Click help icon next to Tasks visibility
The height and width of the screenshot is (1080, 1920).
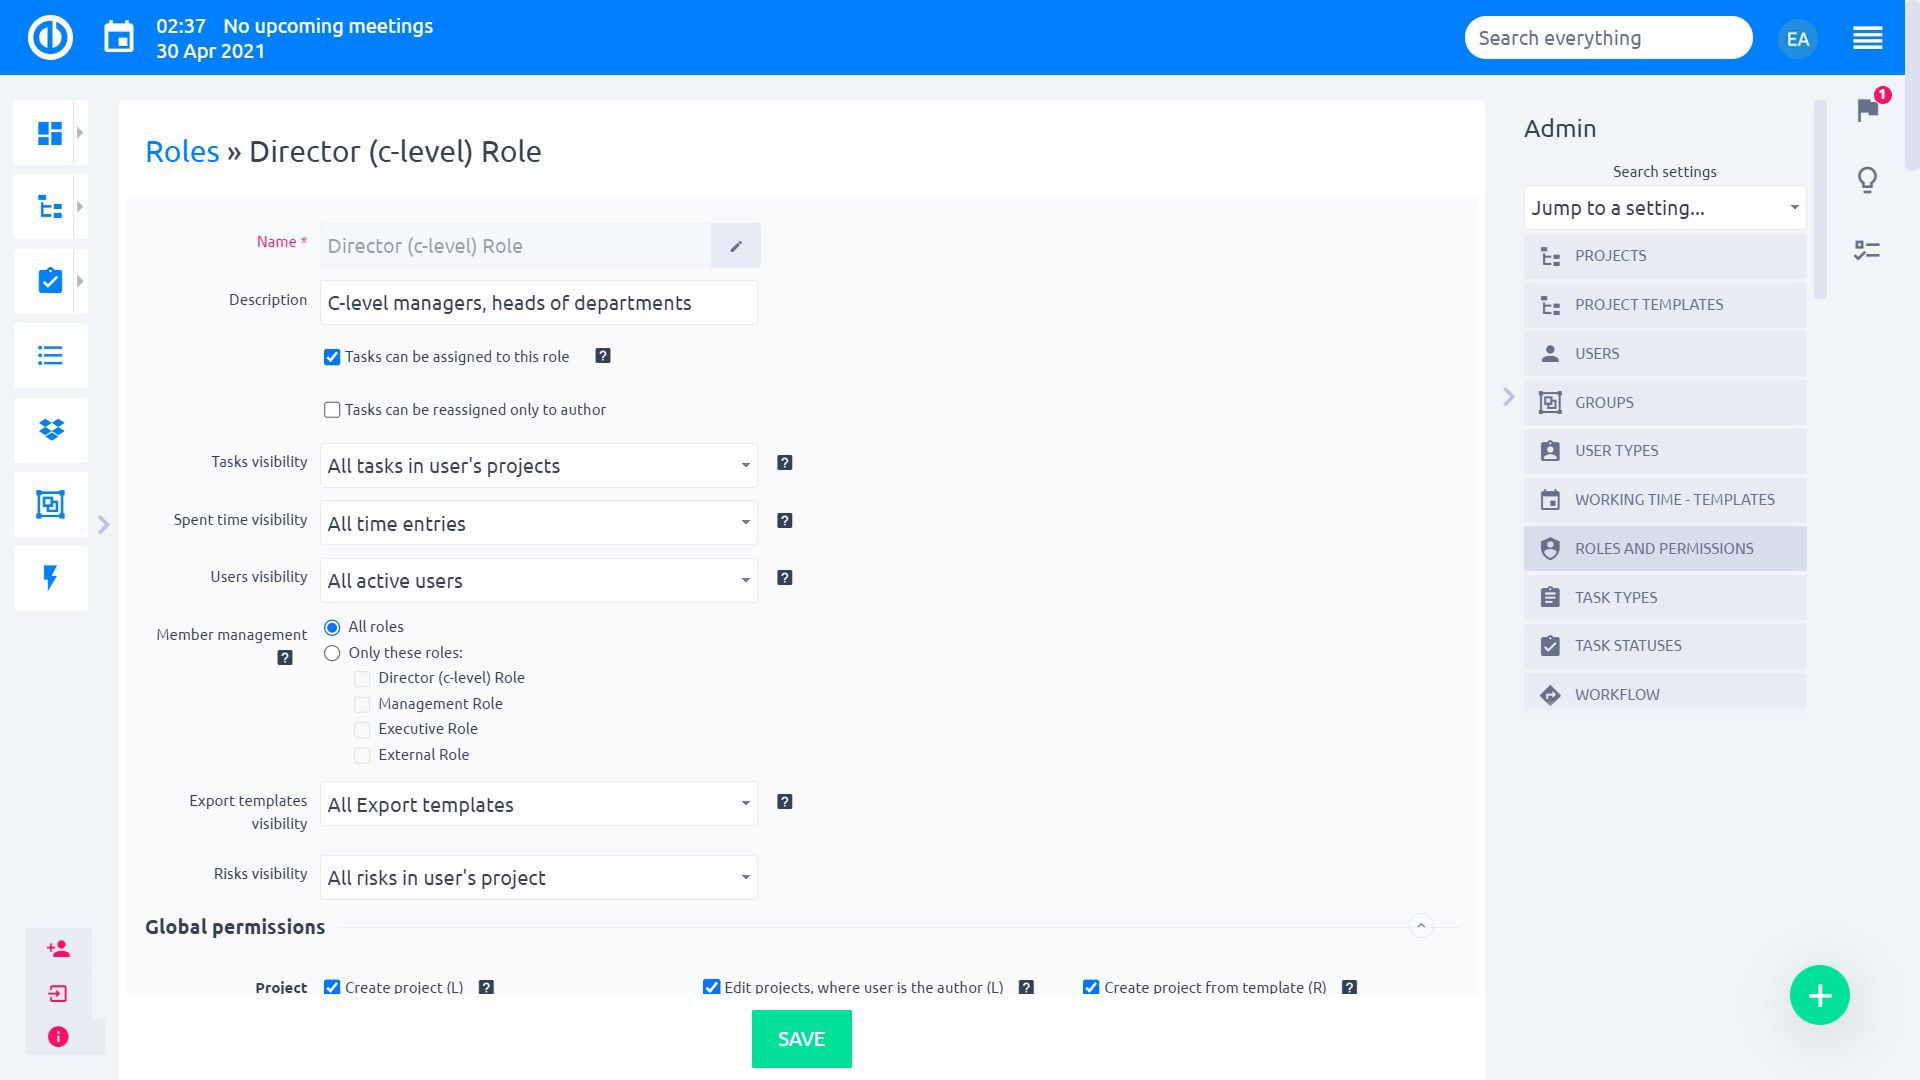(785, 463)
